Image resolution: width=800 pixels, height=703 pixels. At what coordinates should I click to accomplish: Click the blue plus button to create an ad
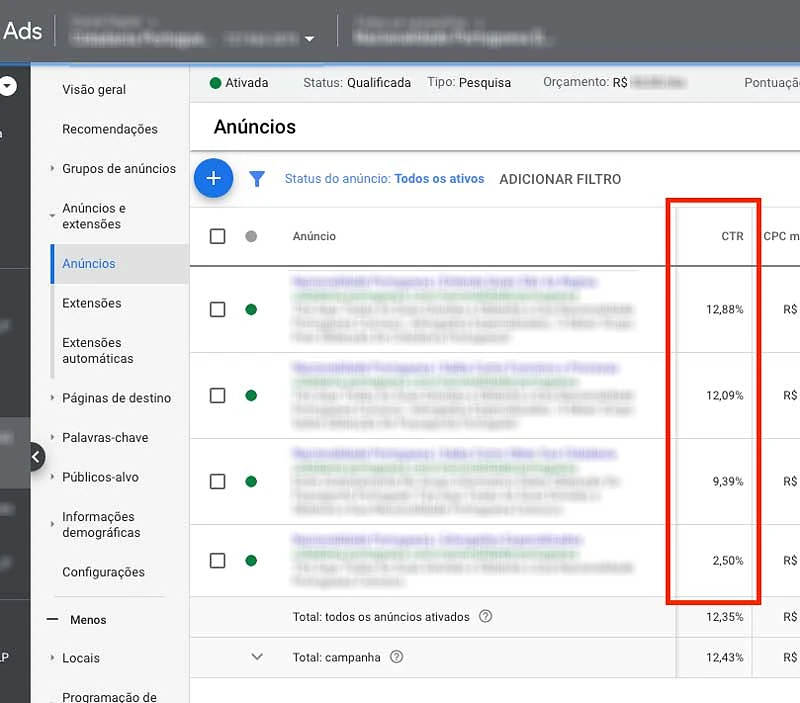213,178
